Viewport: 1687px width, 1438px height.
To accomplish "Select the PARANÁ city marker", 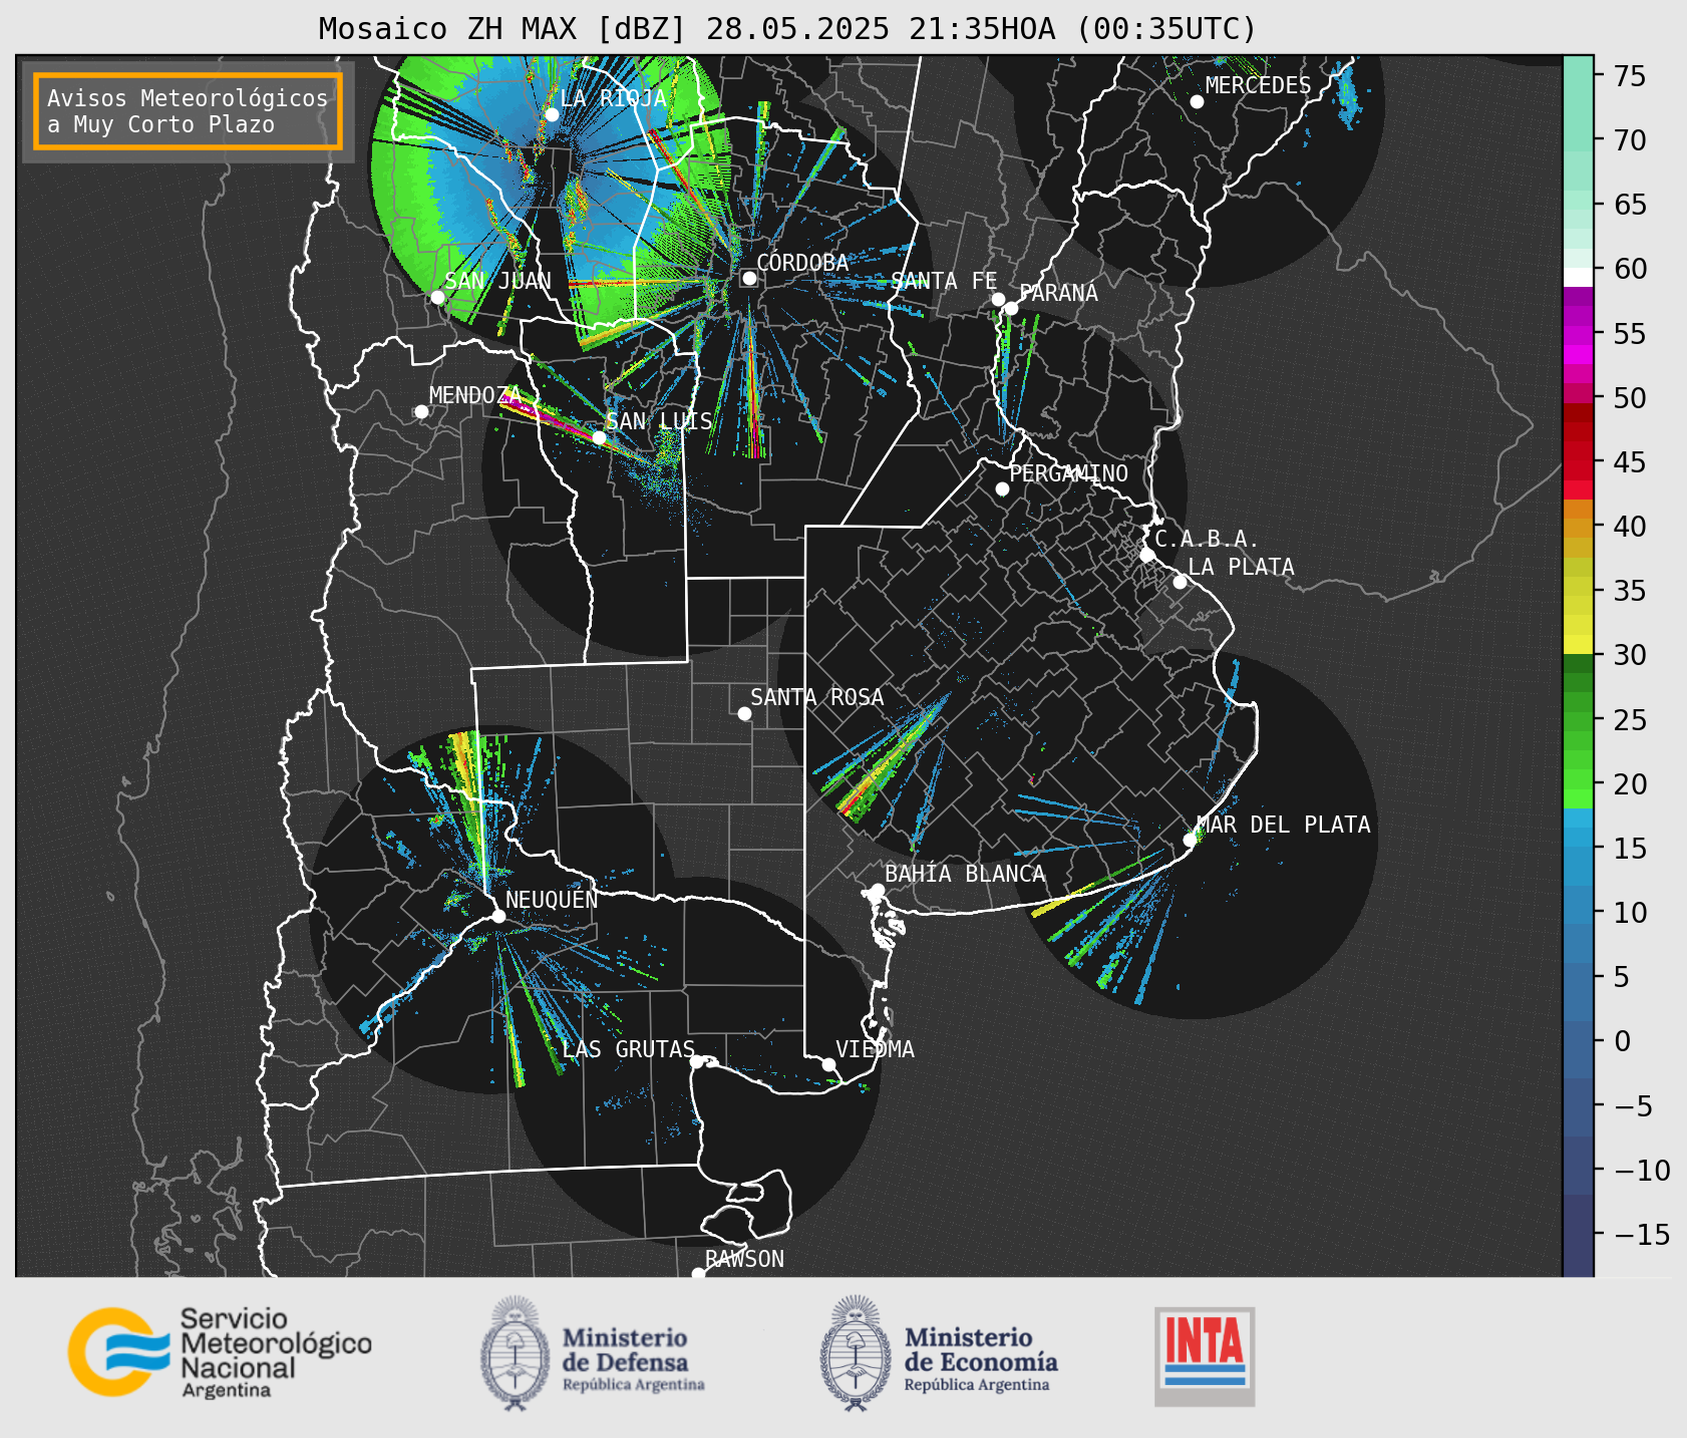I will click(1011, 308).
